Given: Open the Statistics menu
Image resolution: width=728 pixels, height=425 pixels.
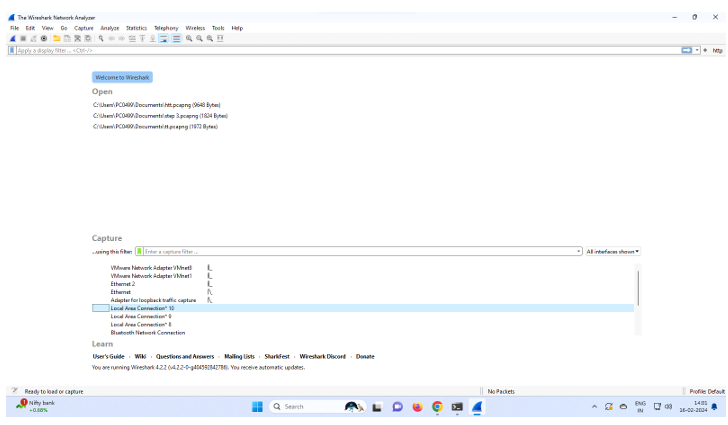Looking at the screenshot, I should click(x=136, y=28).
